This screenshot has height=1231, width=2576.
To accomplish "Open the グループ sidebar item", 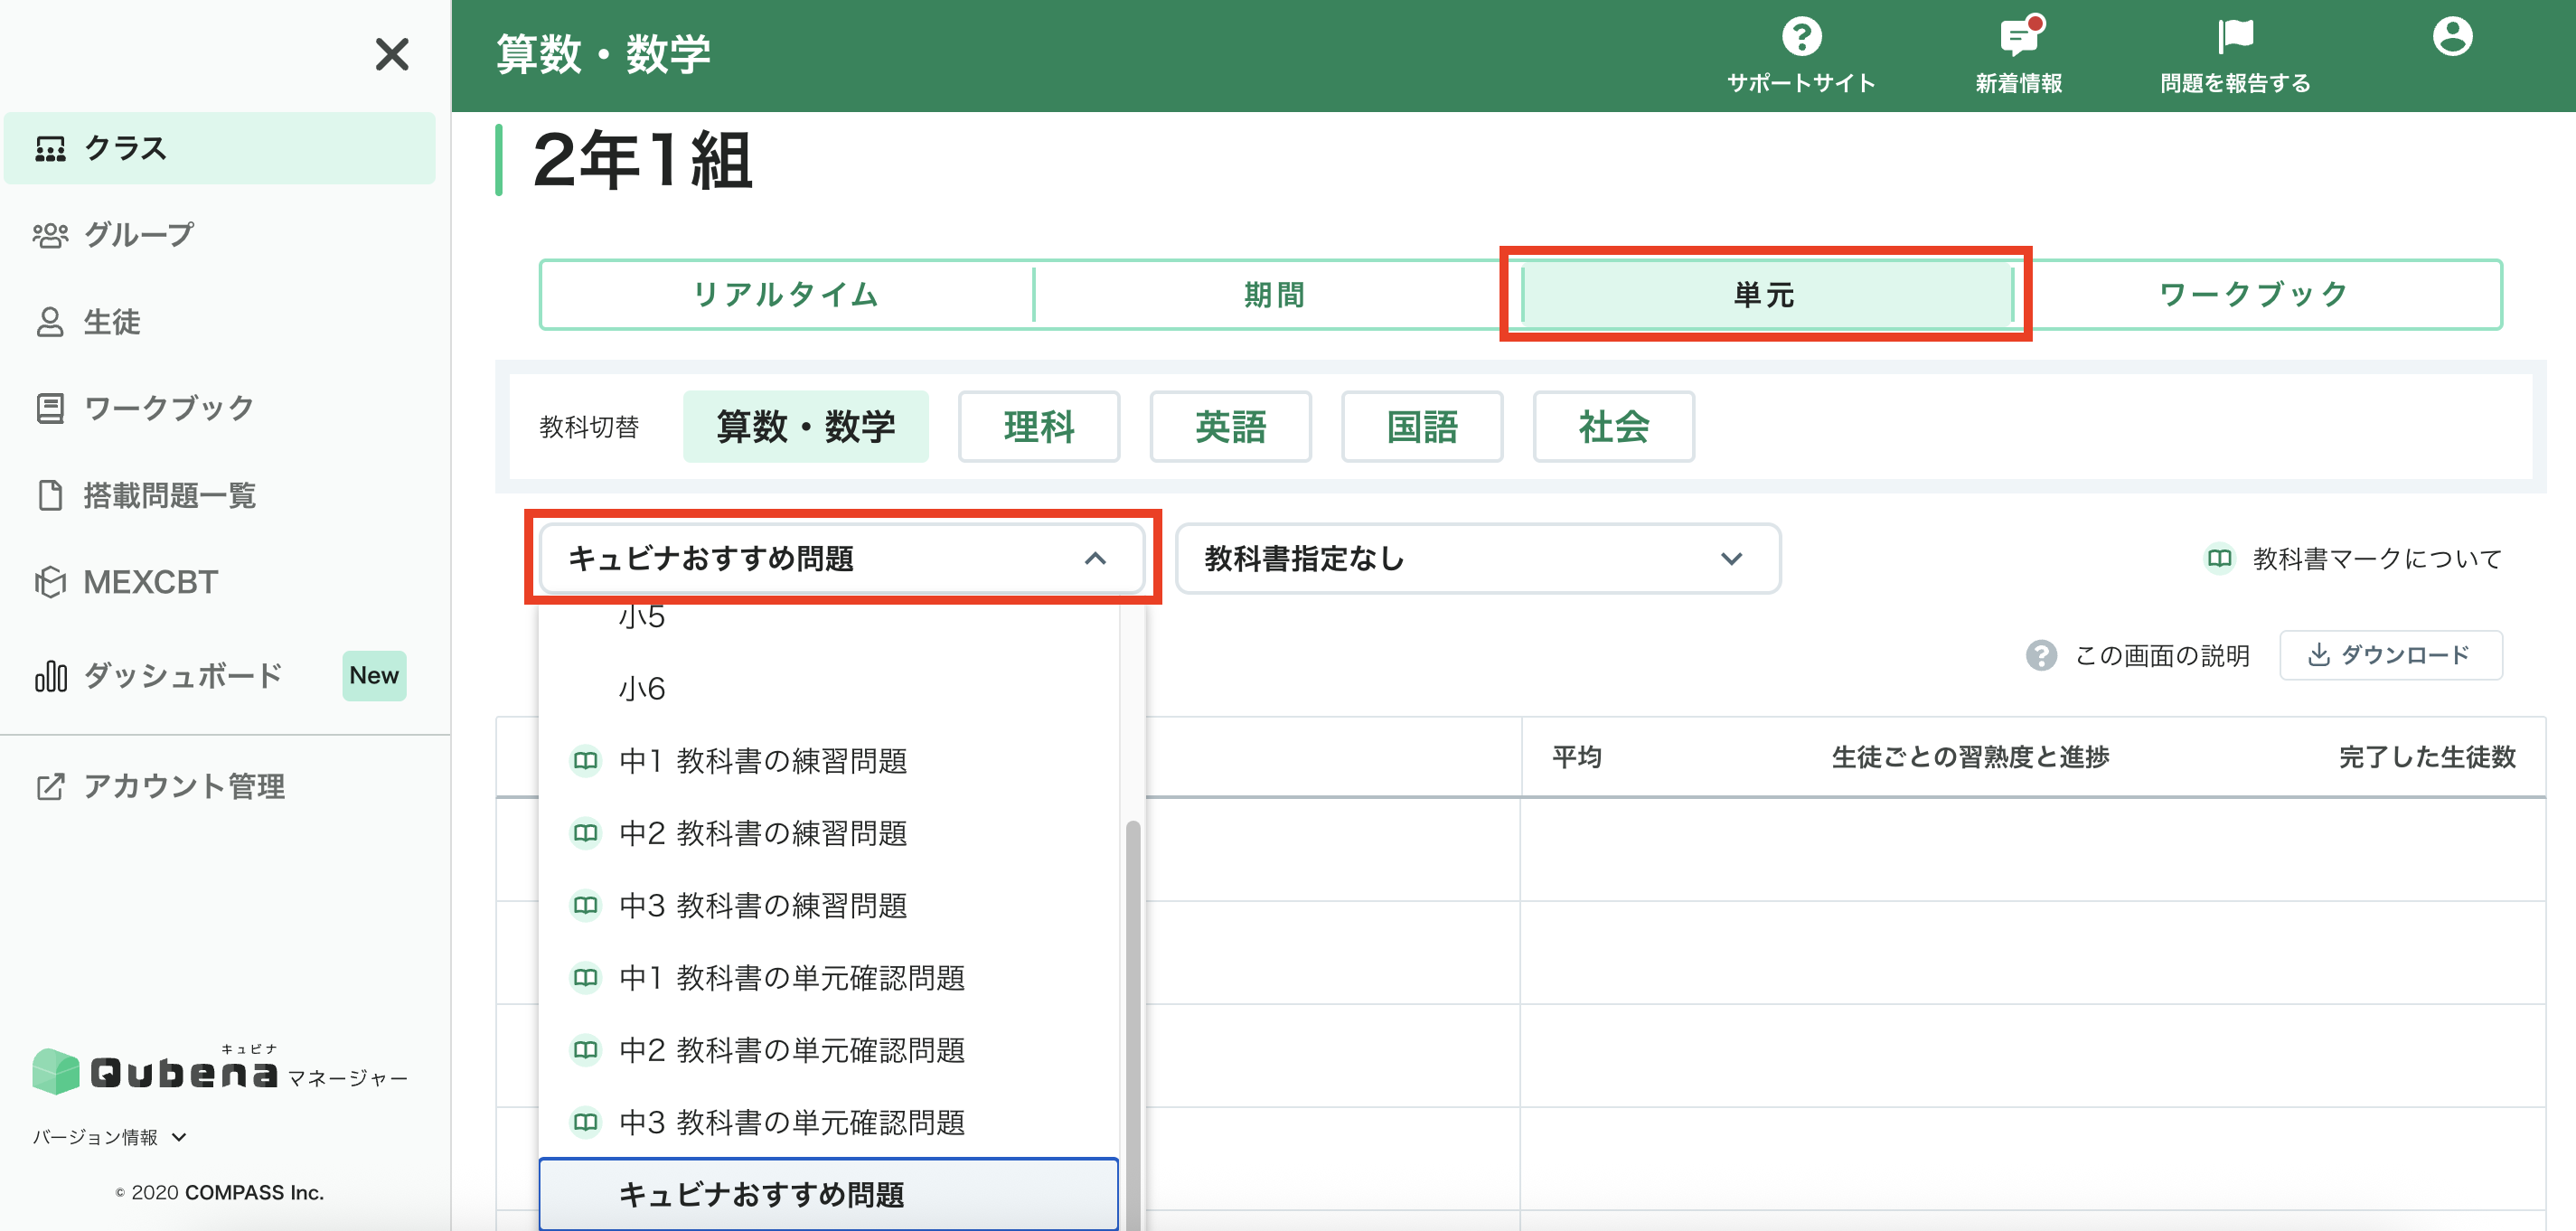I will point(219,235).
